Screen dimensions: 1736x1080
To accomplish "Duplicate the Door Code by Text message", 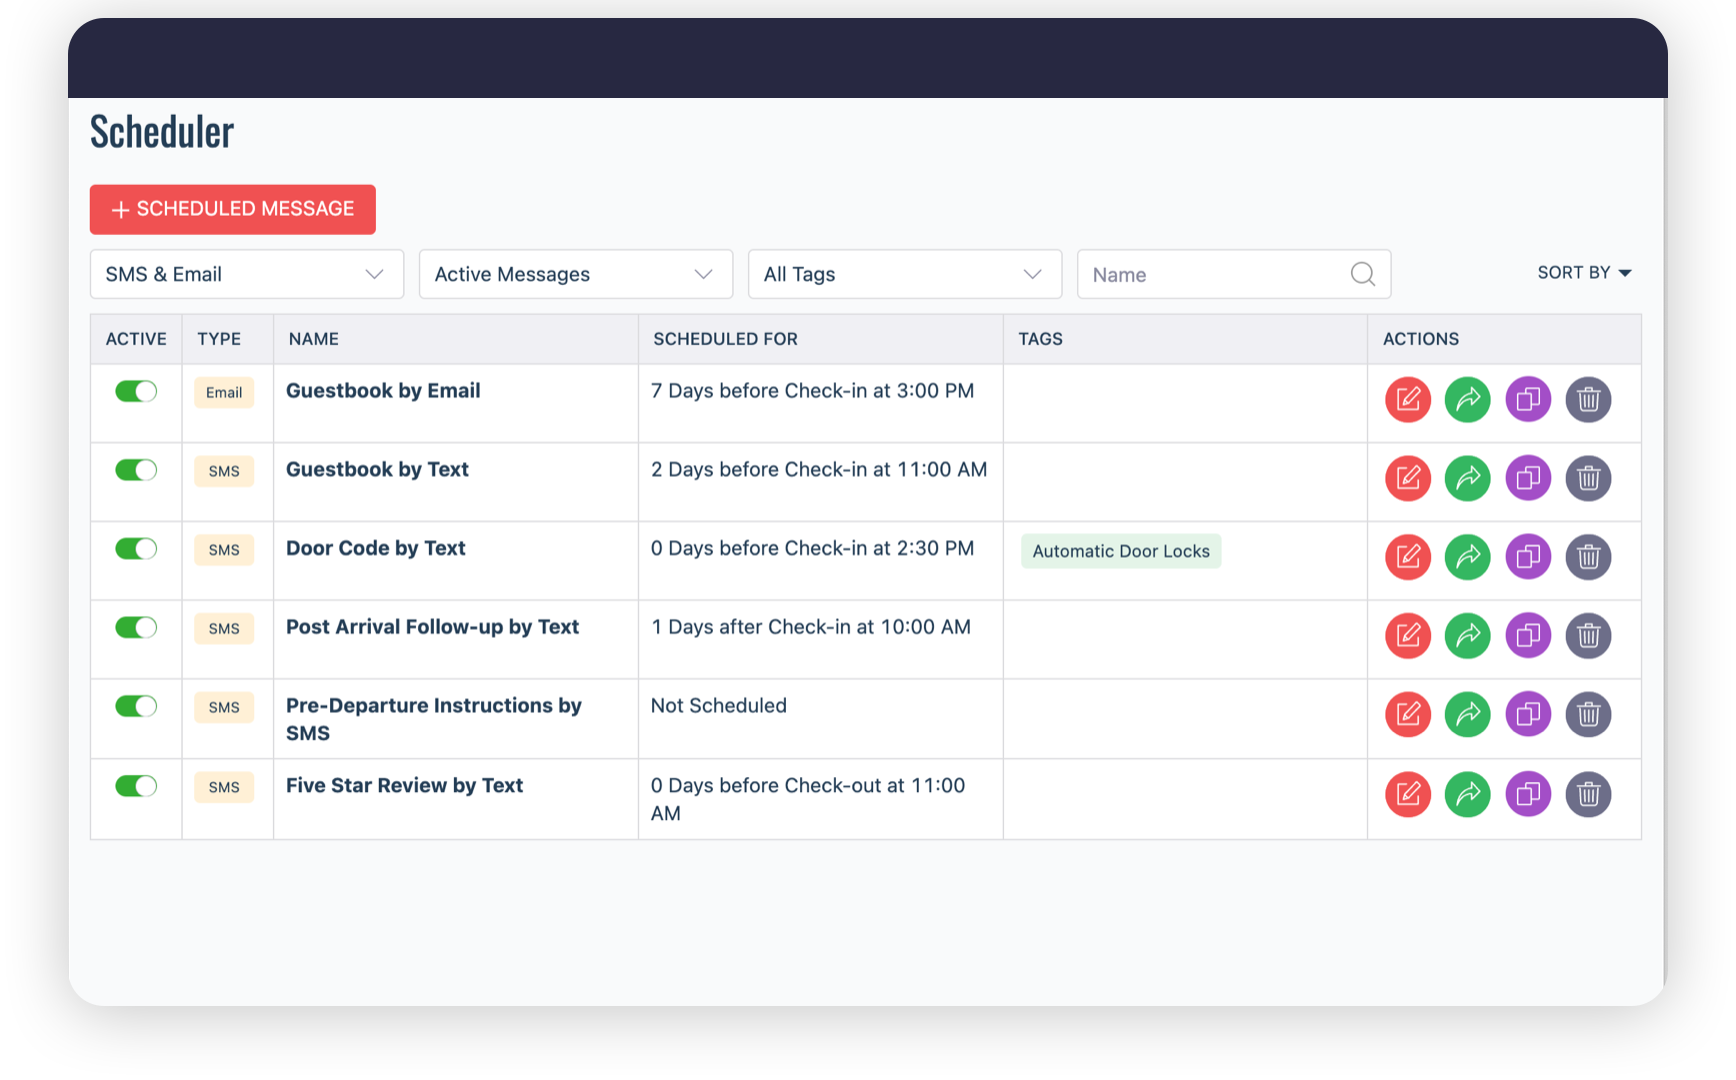I will coord(1527,557).
